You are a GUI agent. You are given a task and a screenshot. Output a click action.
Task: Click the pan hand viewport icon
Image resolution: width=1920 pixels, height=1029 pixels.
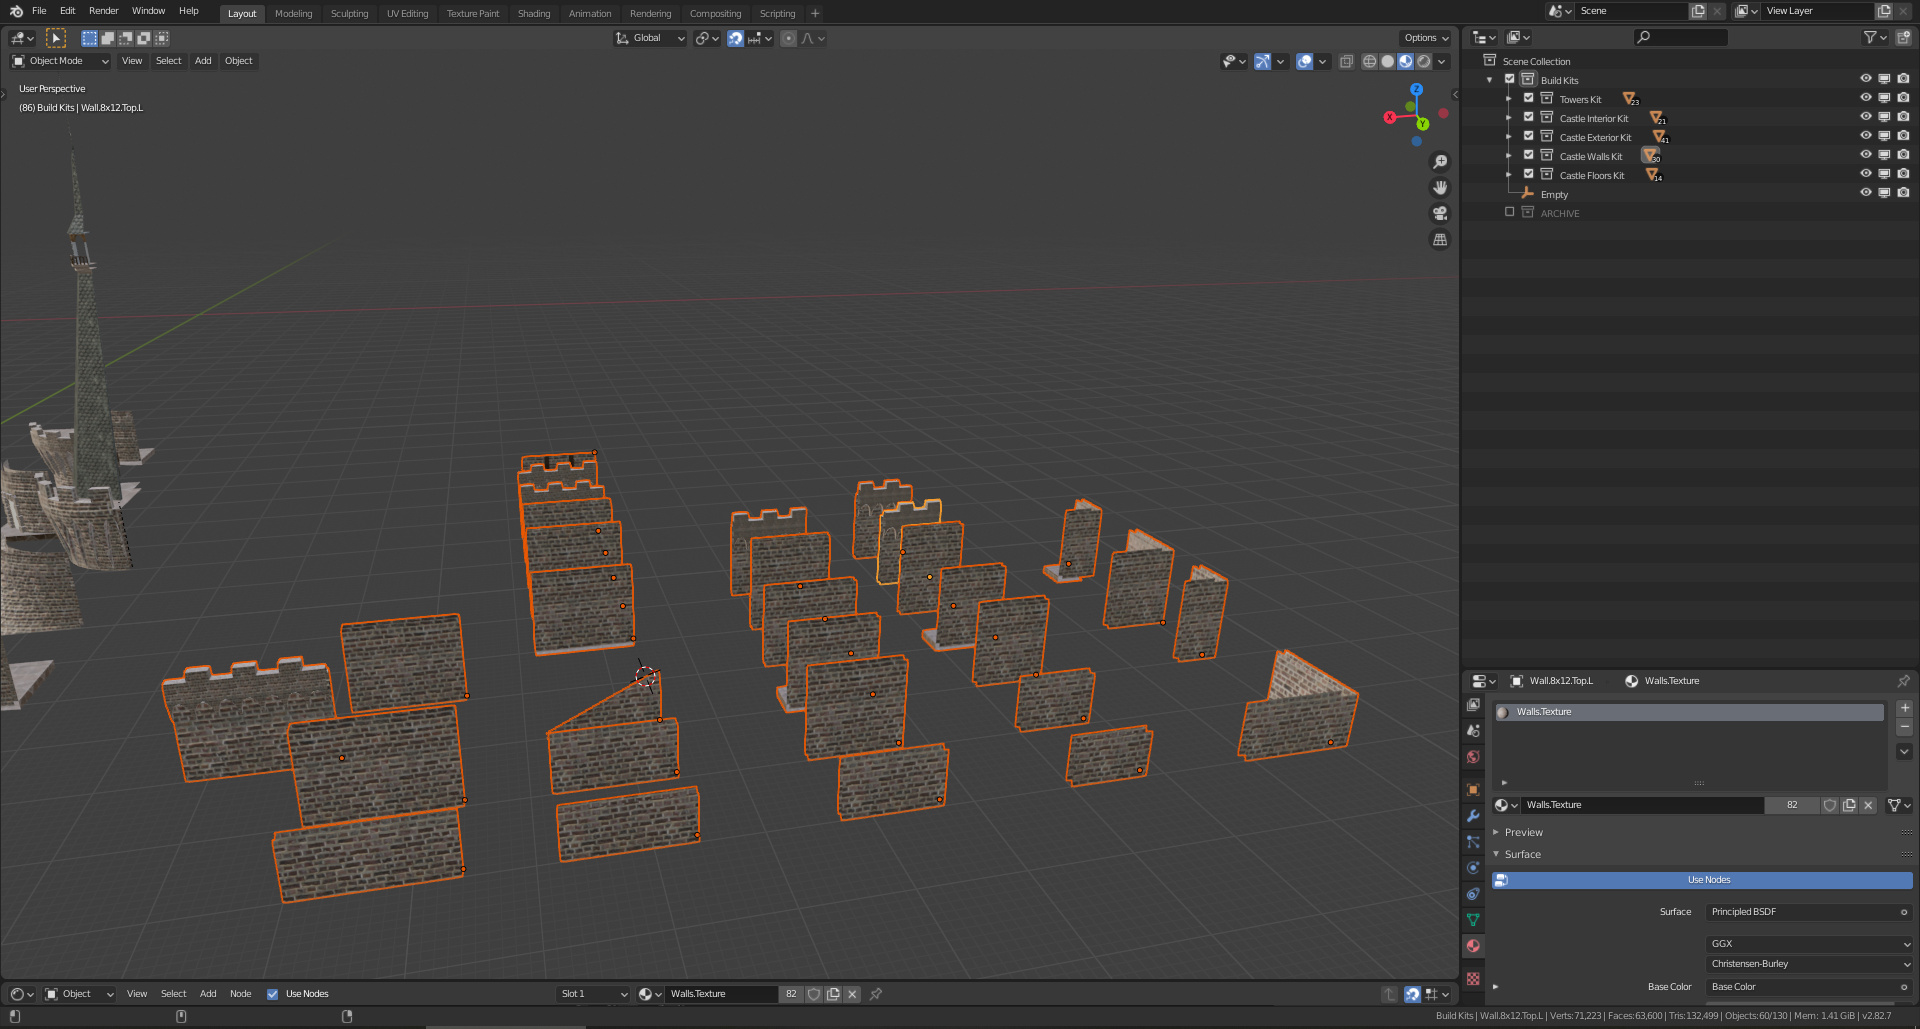1440,188
